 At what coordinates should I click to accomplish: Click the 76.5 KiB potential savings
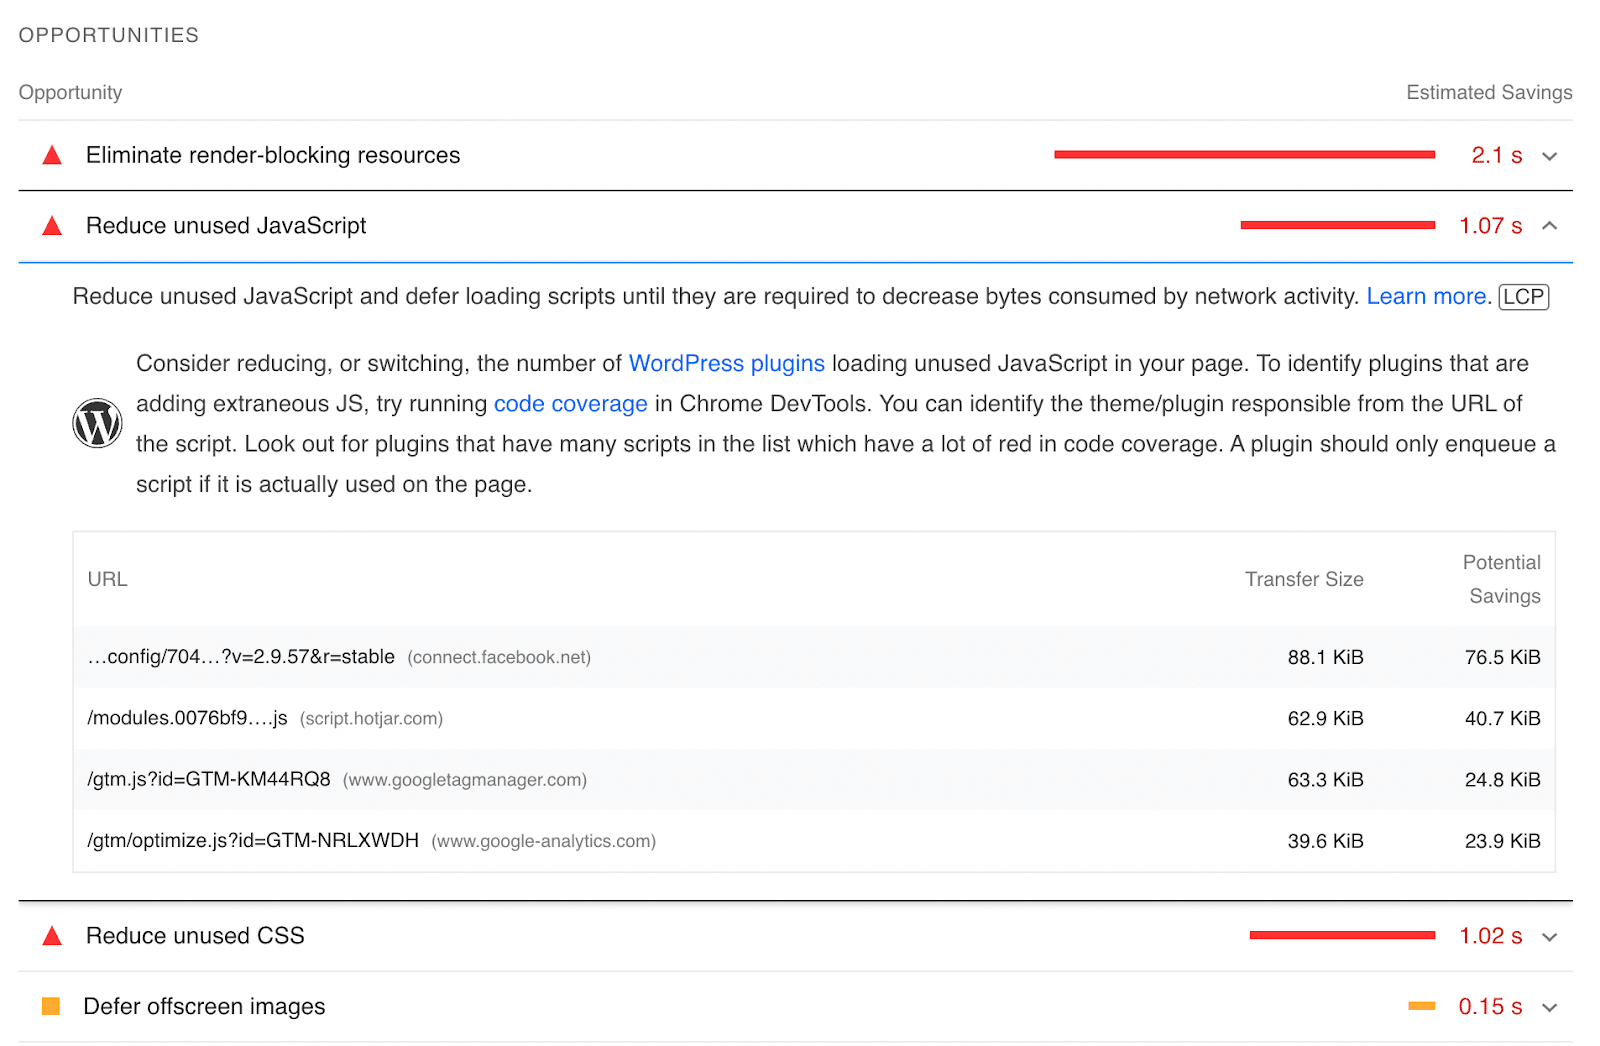(1502, 657)
